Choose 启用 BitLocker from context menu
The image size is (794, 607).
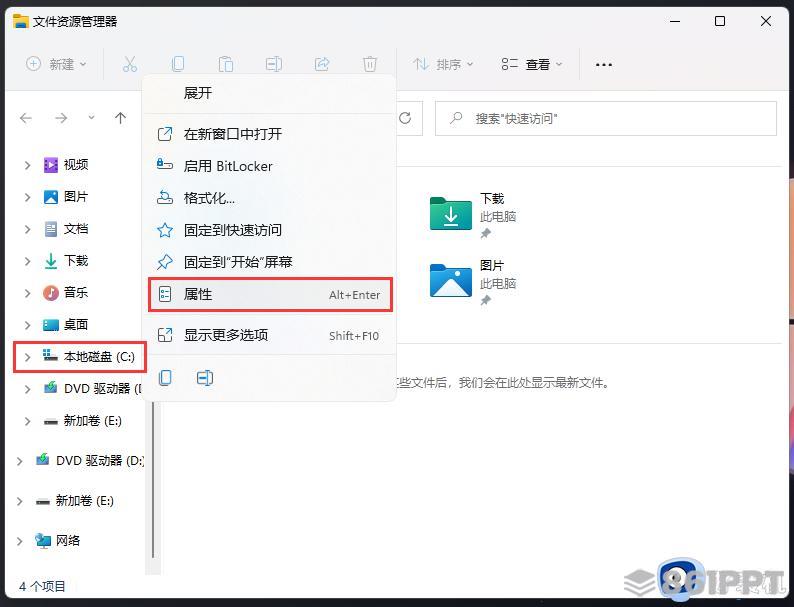pyautogui.click(x=270, y=166)
